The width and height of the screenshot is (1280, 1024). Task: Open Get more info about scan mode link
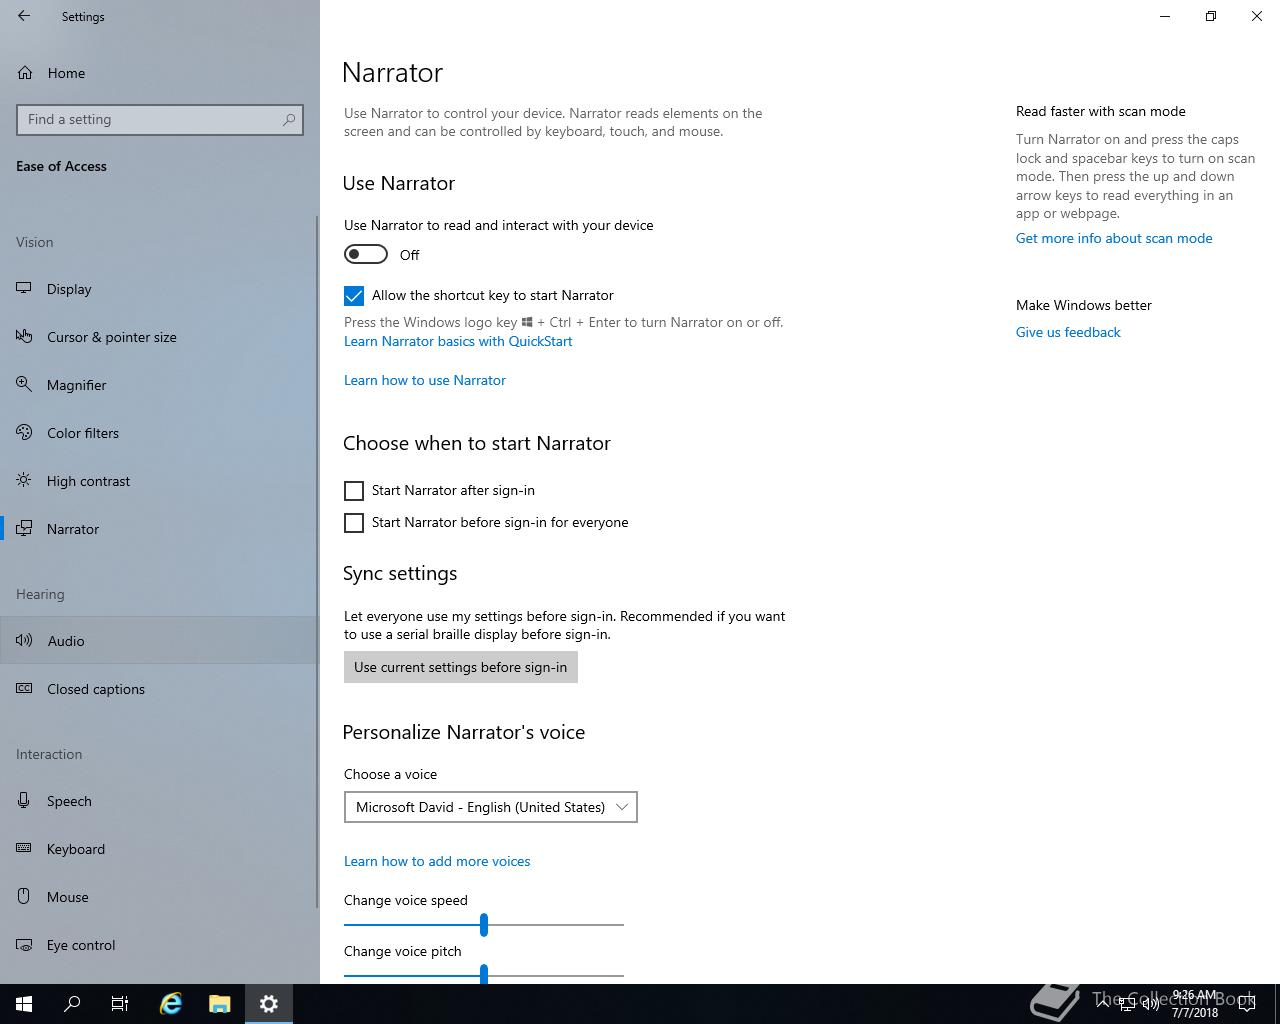[1114, 238]
